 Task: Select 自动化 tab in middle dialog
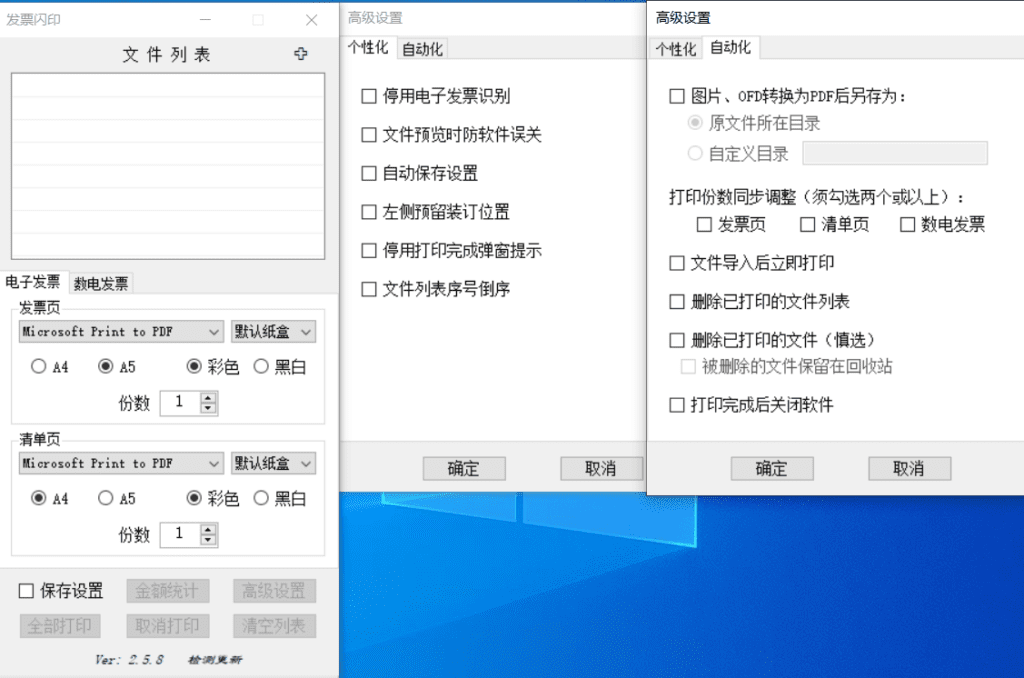click(422, 49)
